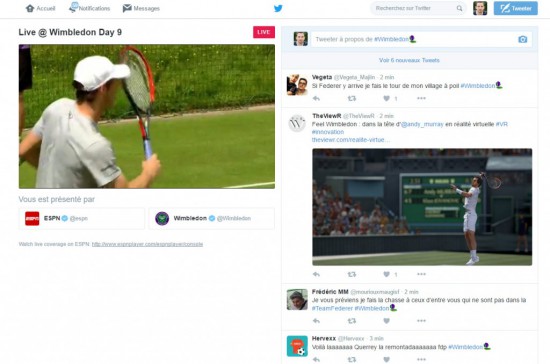This screenshot has height=364, width=550.
Task: Go to Accueil in navigation bar
Action: click(x=41, y=8)
